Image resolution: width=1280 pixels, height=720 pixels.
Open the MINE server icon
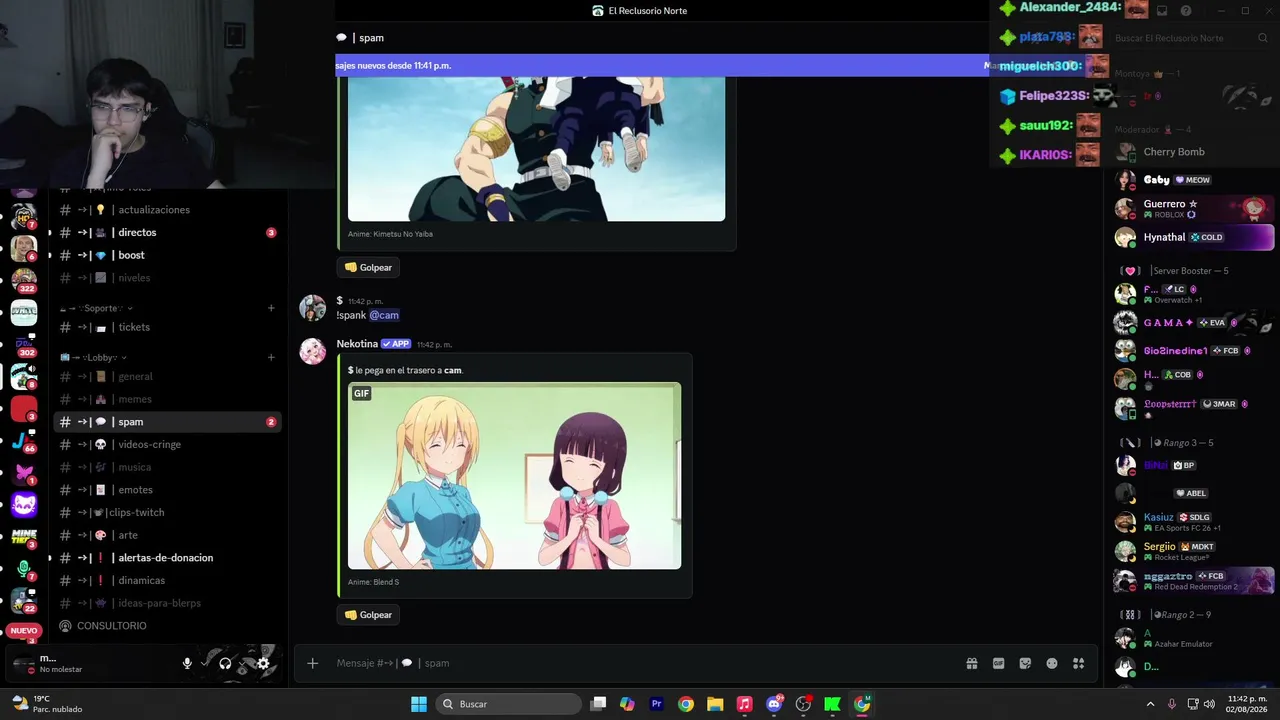[x=24, y=538]
